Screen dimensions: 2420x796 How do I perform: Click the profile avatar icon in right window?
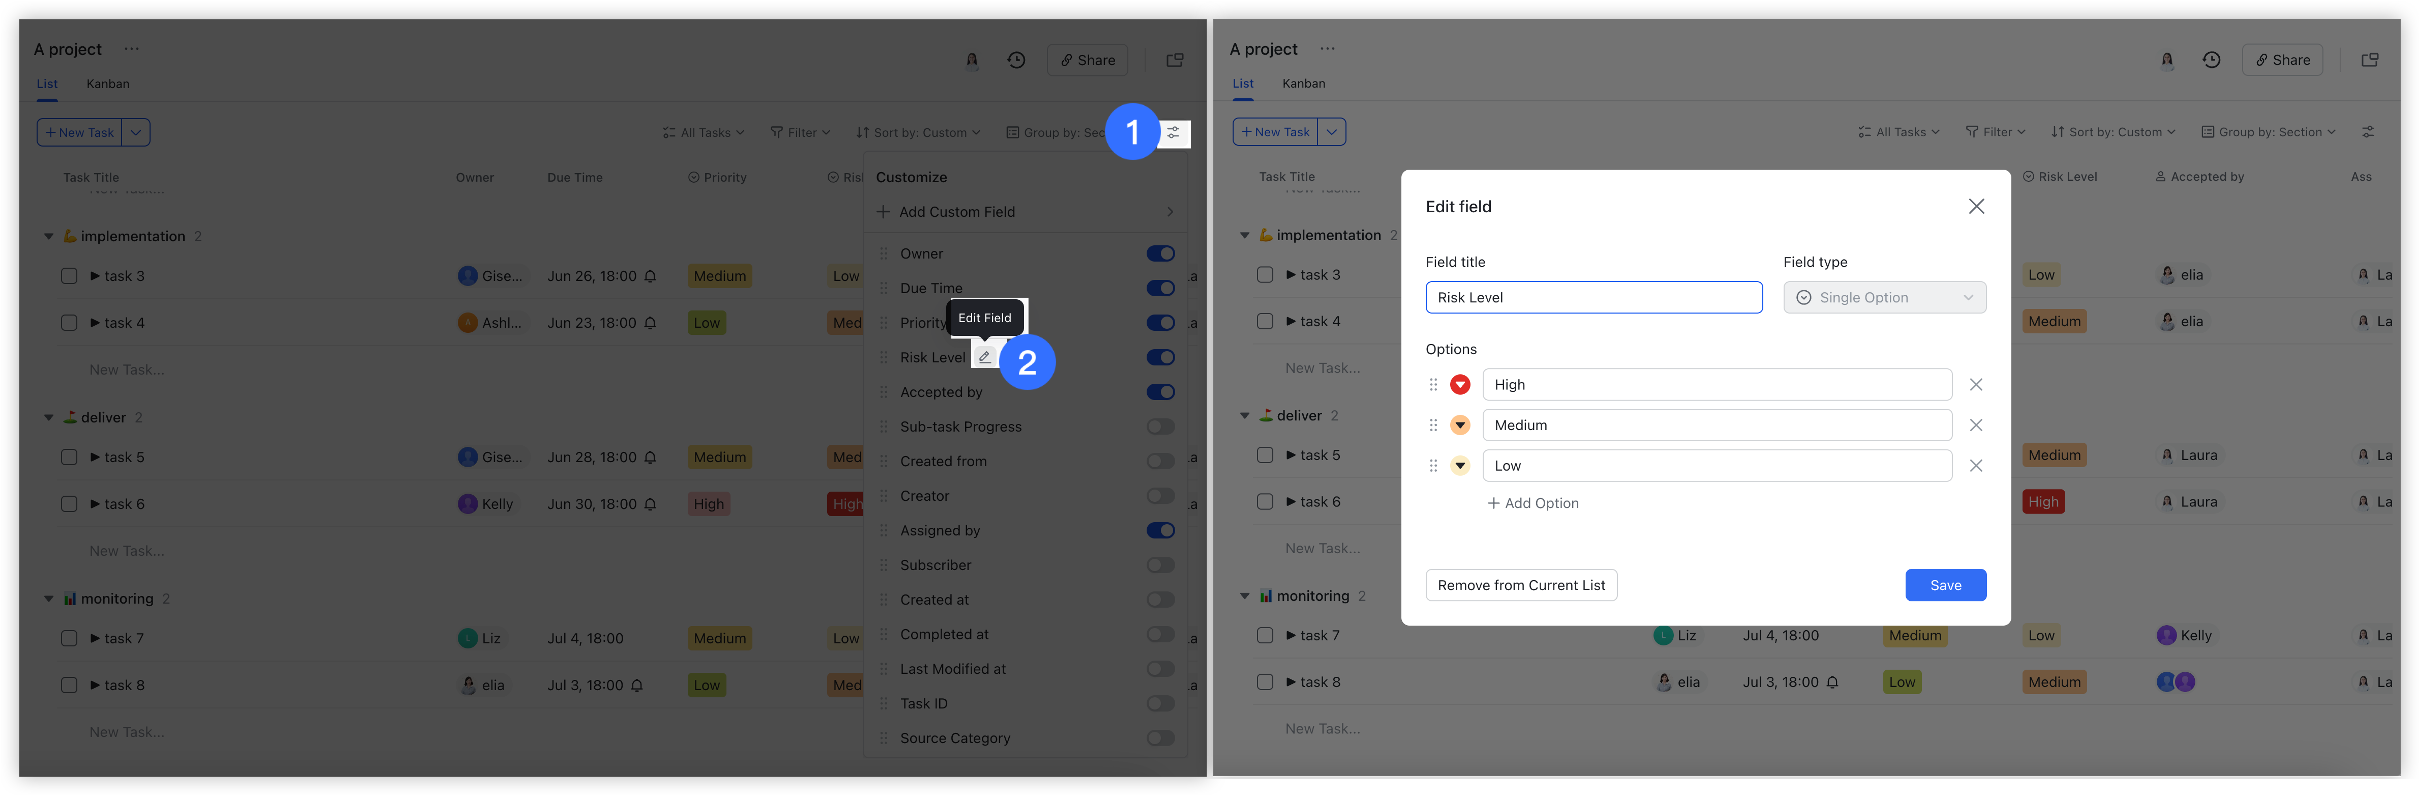tap(2167, 60)
